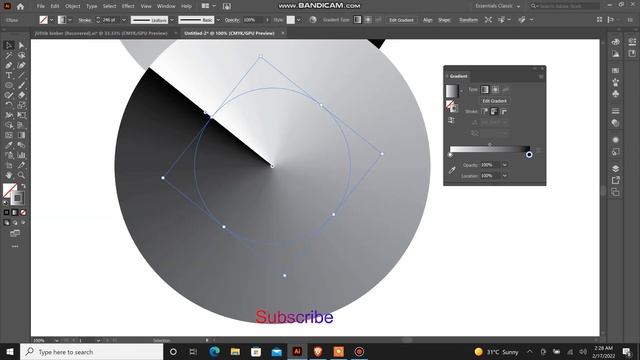This screenshot has width=640, height=360.
Task: Open Recolor Artwork icon in control bar
Action: click(x=313, y=20)
